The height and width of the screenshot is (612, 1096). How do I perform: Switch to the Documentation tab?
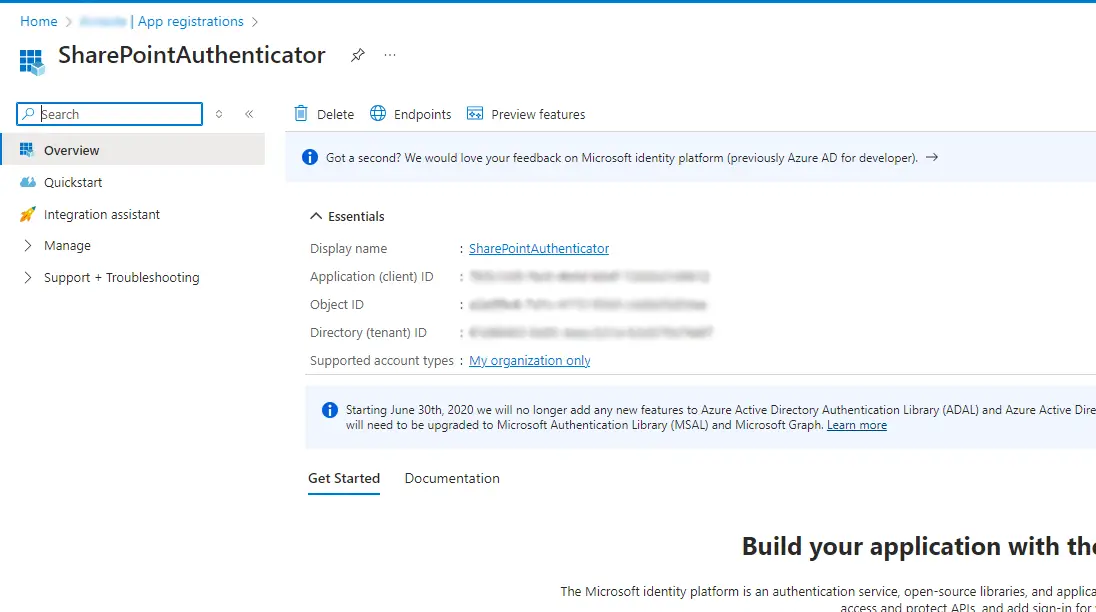tap(451, 478)
